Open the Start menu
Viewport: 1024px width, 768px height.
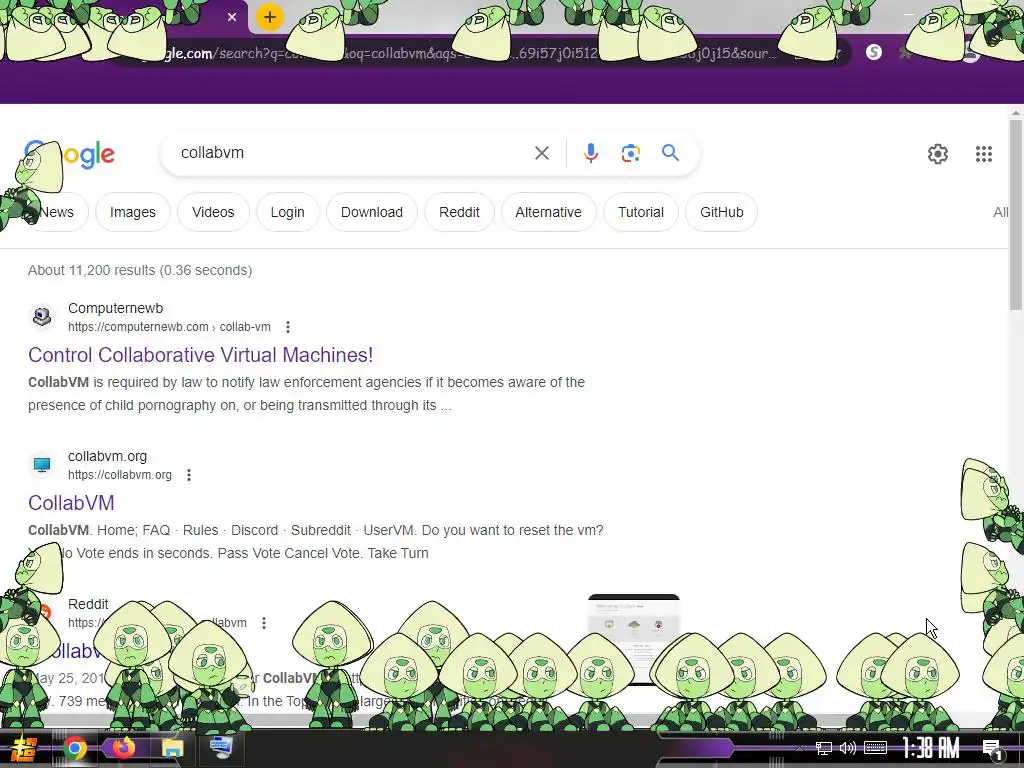tap(22, 748)
